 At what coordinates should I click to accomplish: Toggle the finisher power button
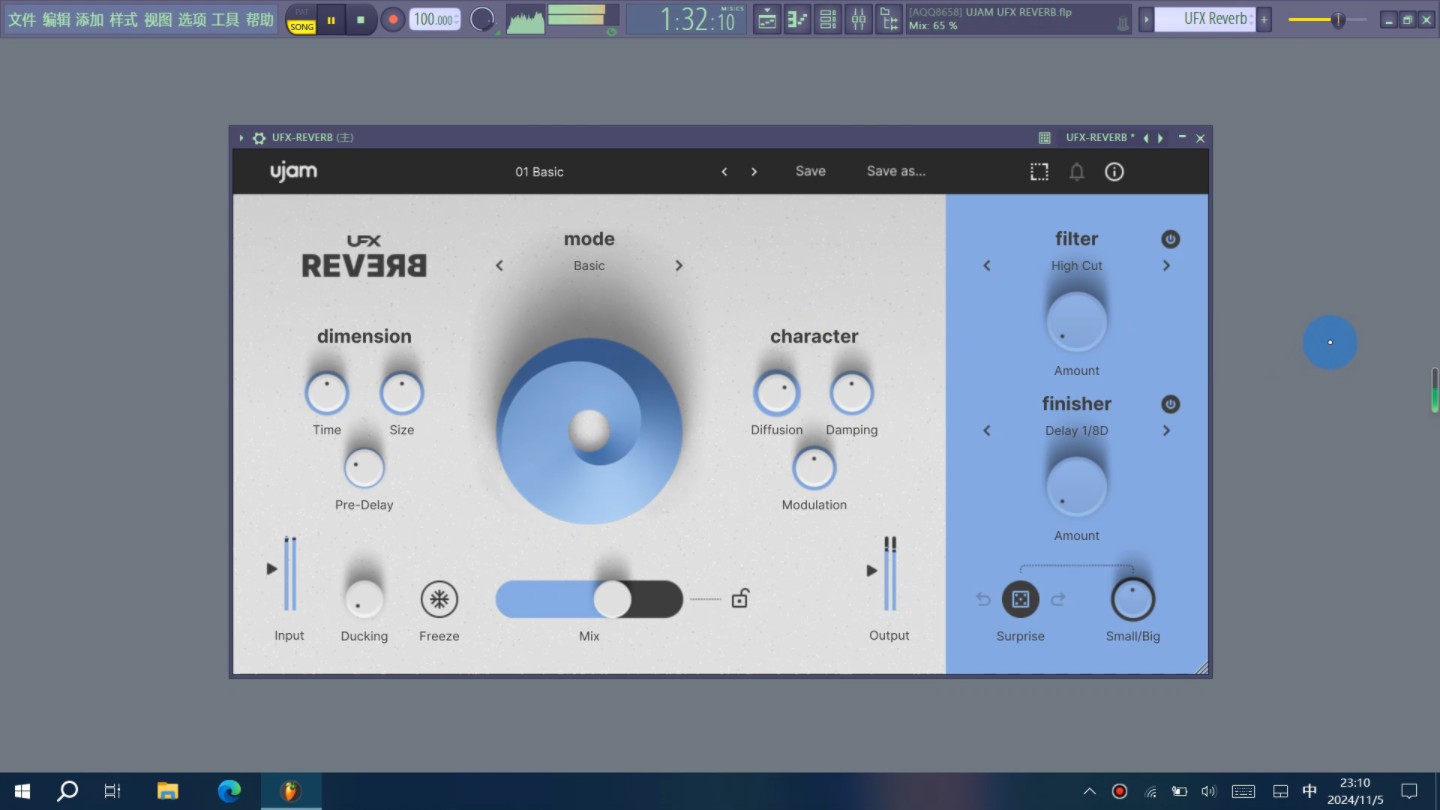1171,404
